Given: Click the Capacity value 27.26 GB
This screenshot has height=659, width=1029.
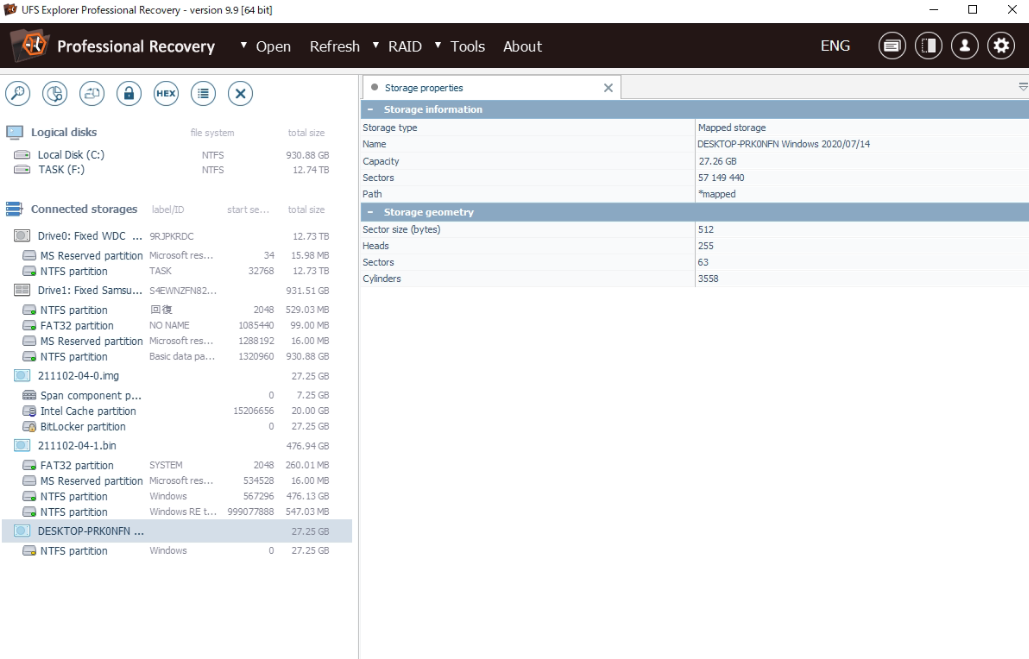Looking at the screenshot, I should [717, 161].
